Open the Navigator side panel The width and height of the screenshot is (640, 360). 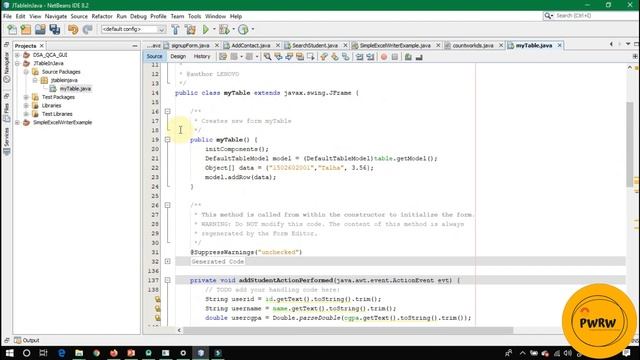coord(6,67)
